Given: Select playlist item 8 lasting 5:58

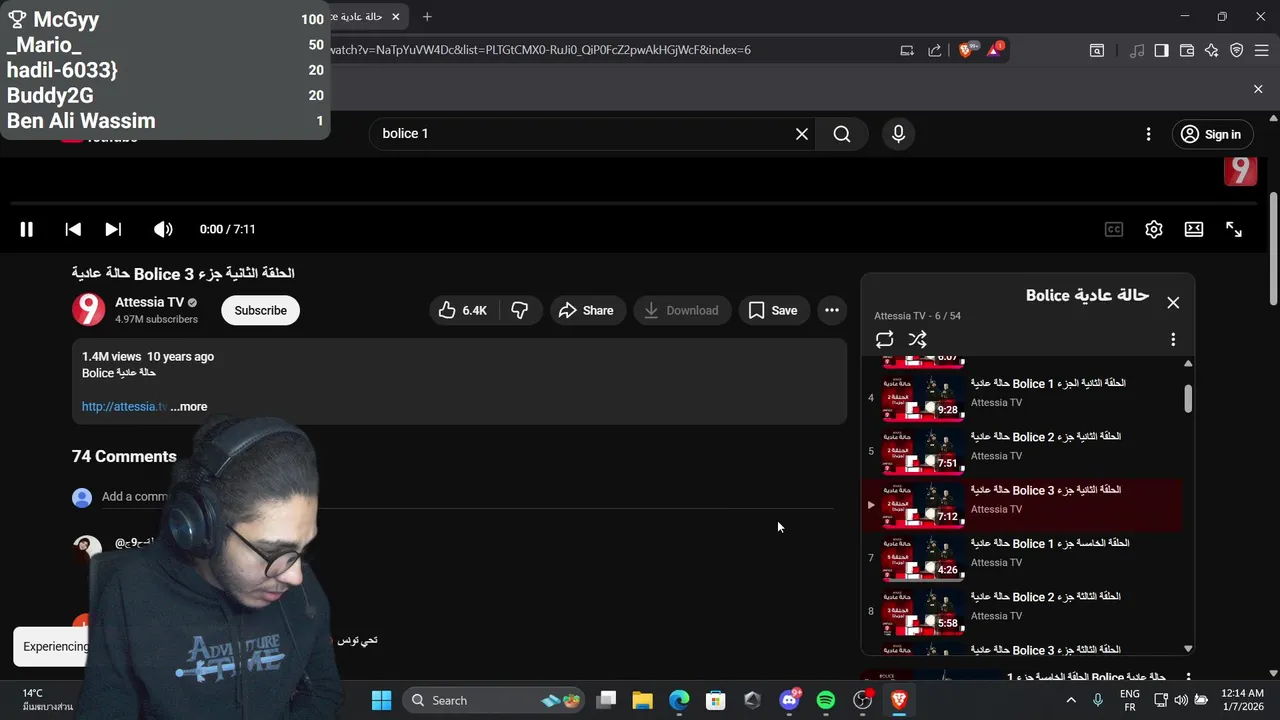Looking at the screenshot, I should 1022,611.
